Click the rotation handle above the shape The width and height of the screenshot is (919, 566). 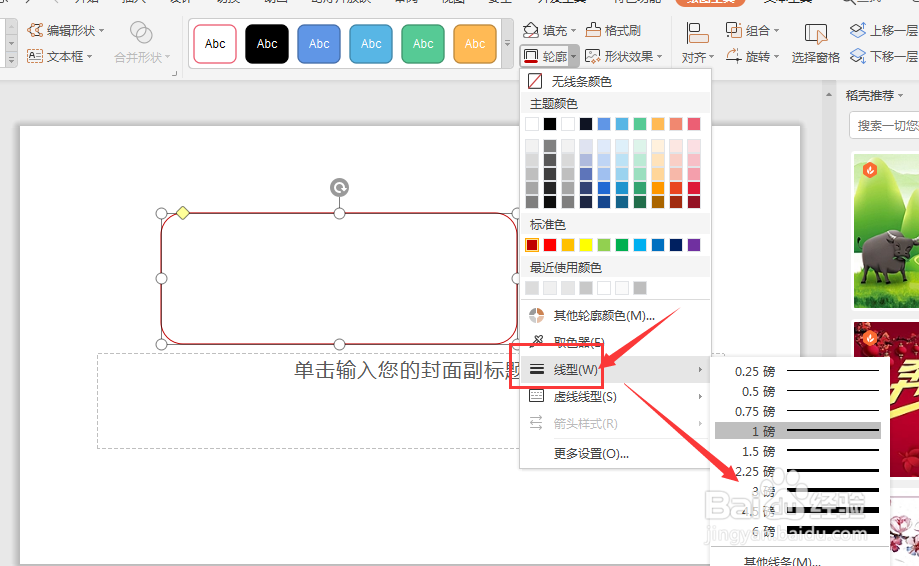[x=339, y=187]
